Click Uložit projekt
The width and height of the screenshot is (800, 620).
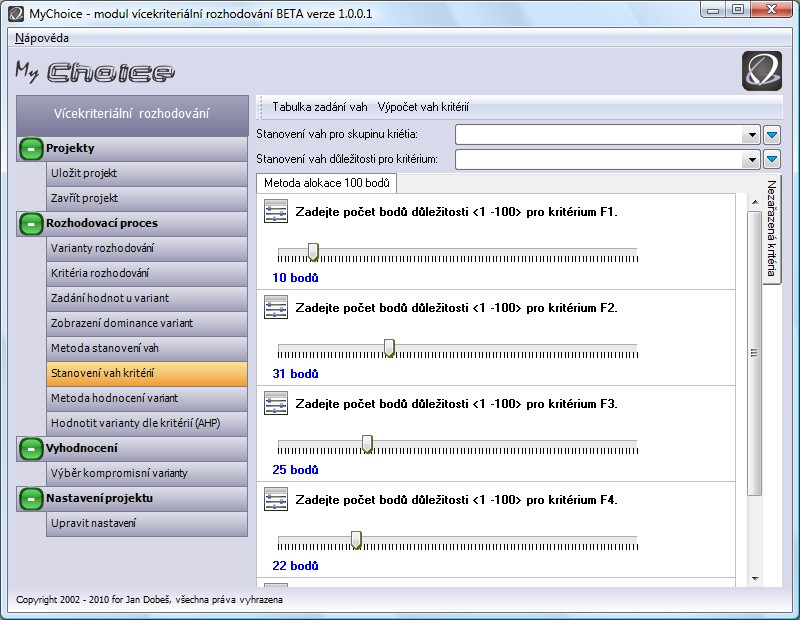[x=147, y=173]
